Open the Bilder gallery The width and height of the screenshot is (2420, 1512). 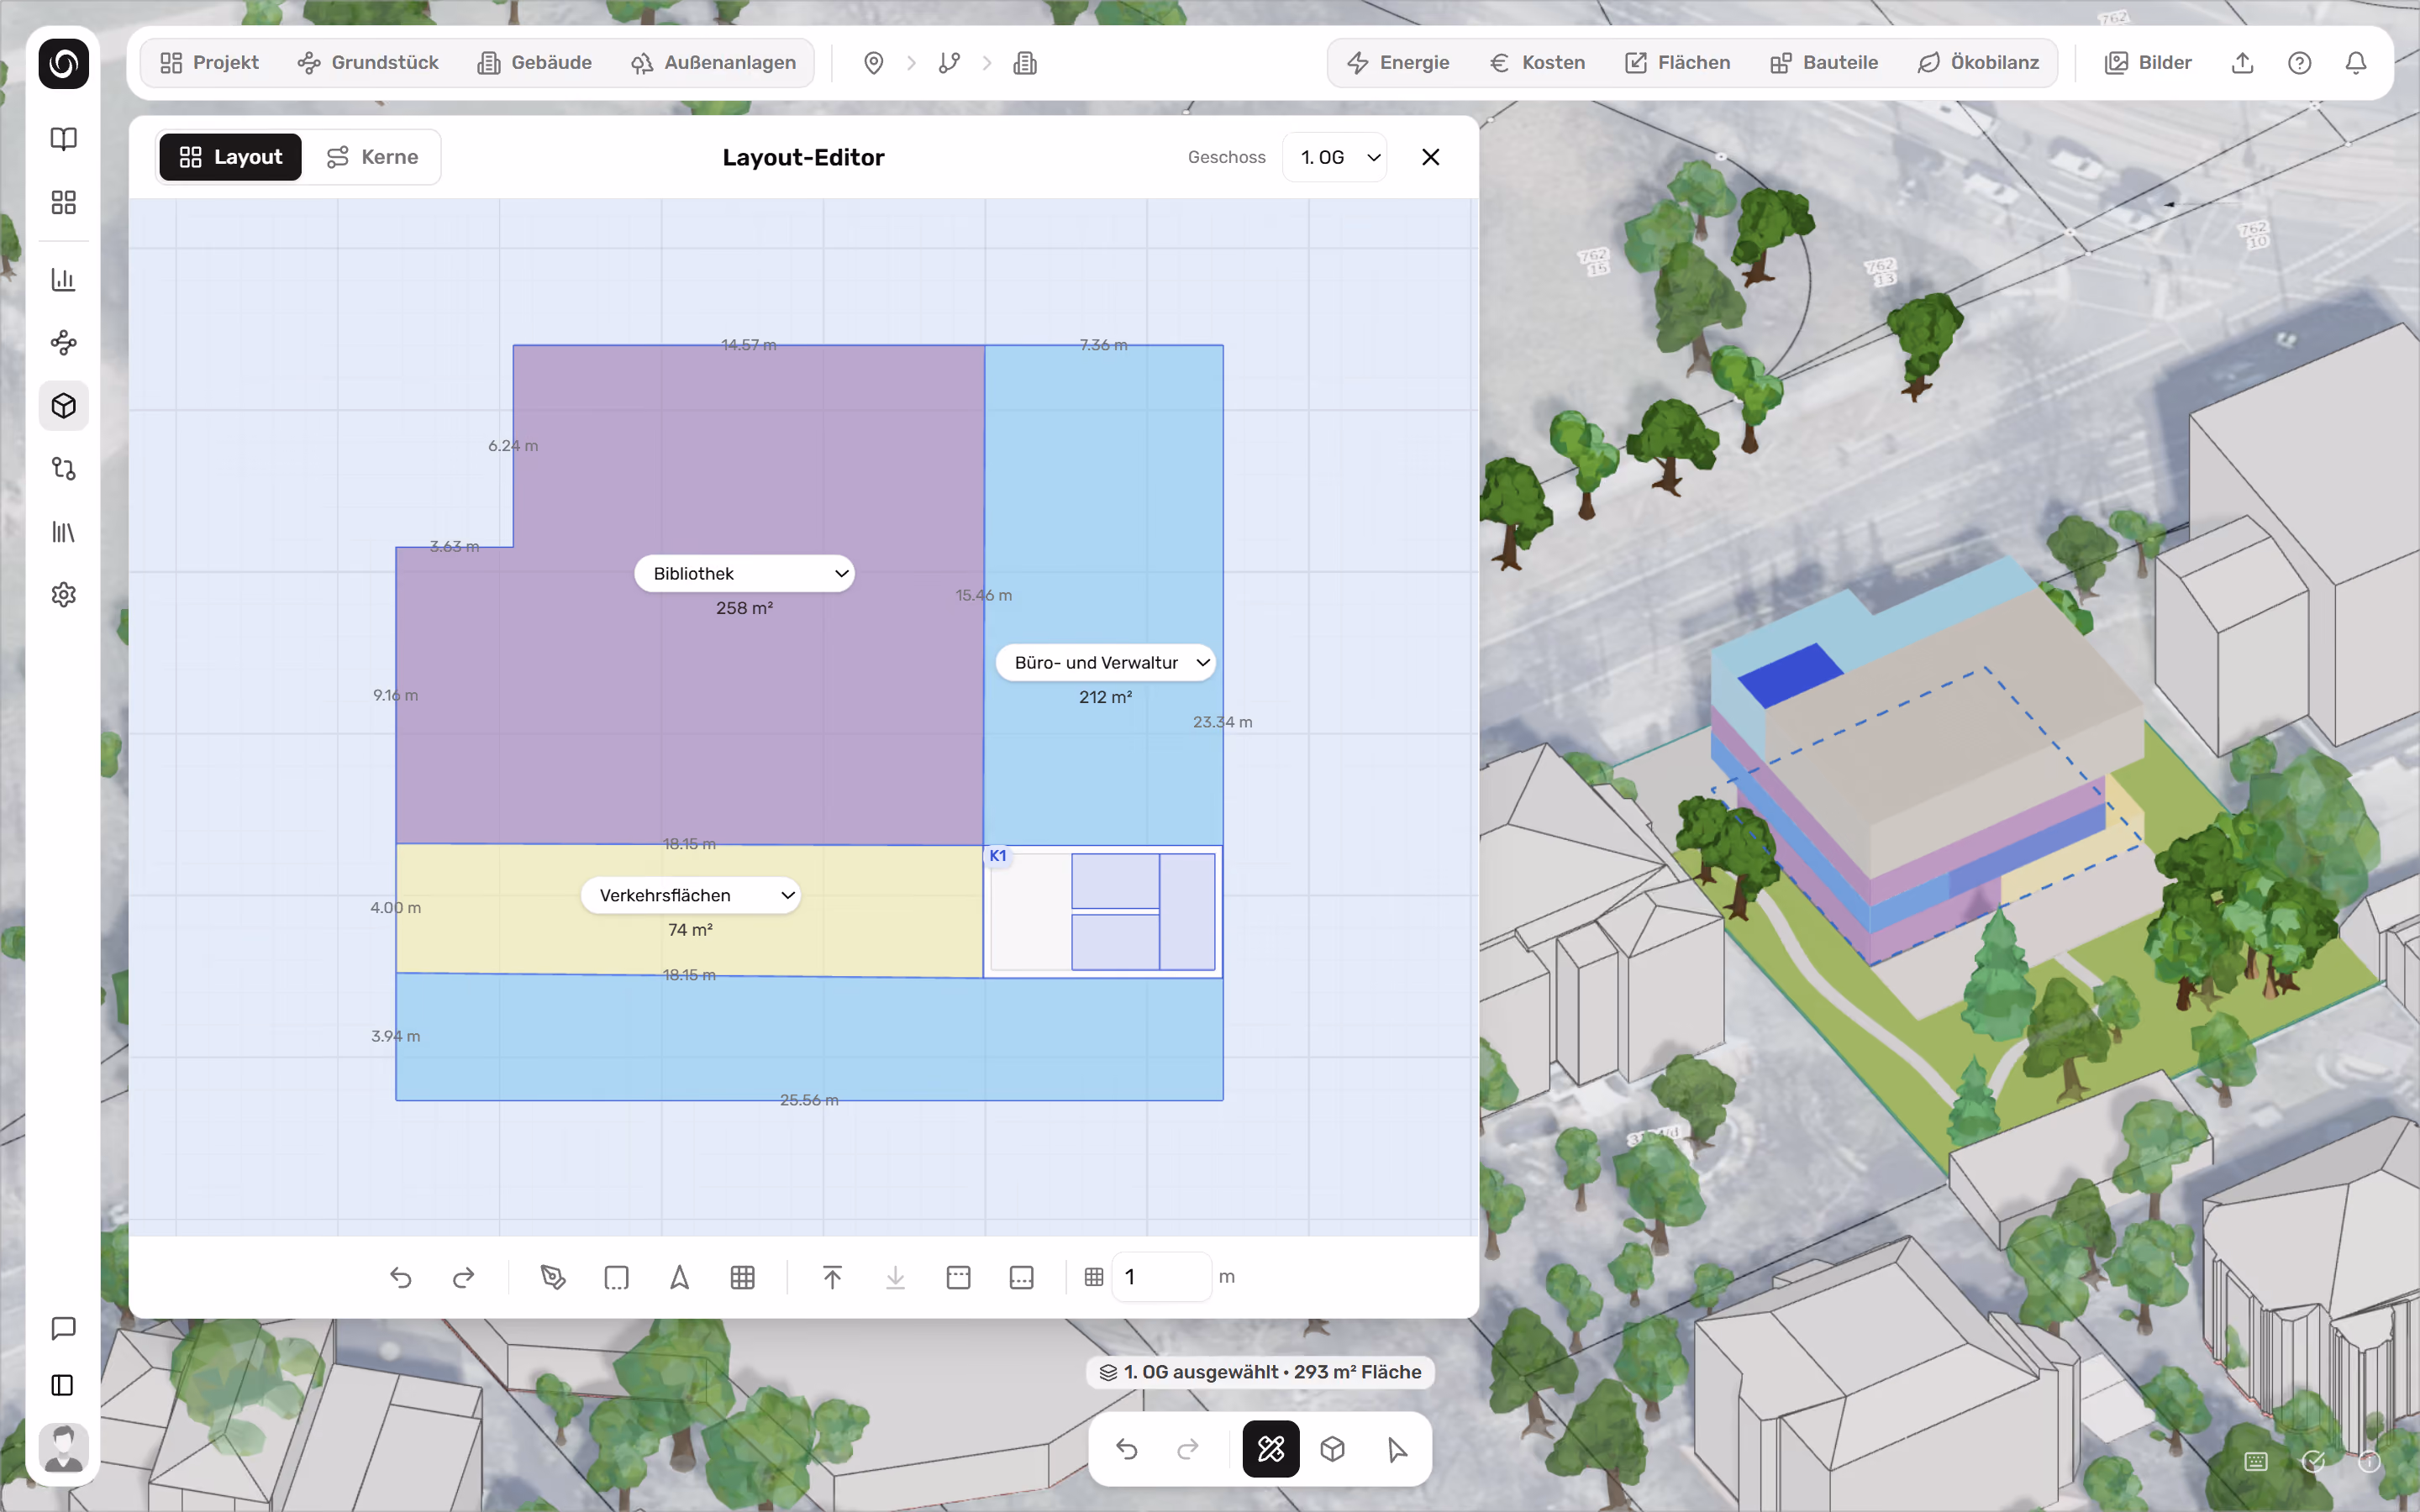tap(2148, 63)
